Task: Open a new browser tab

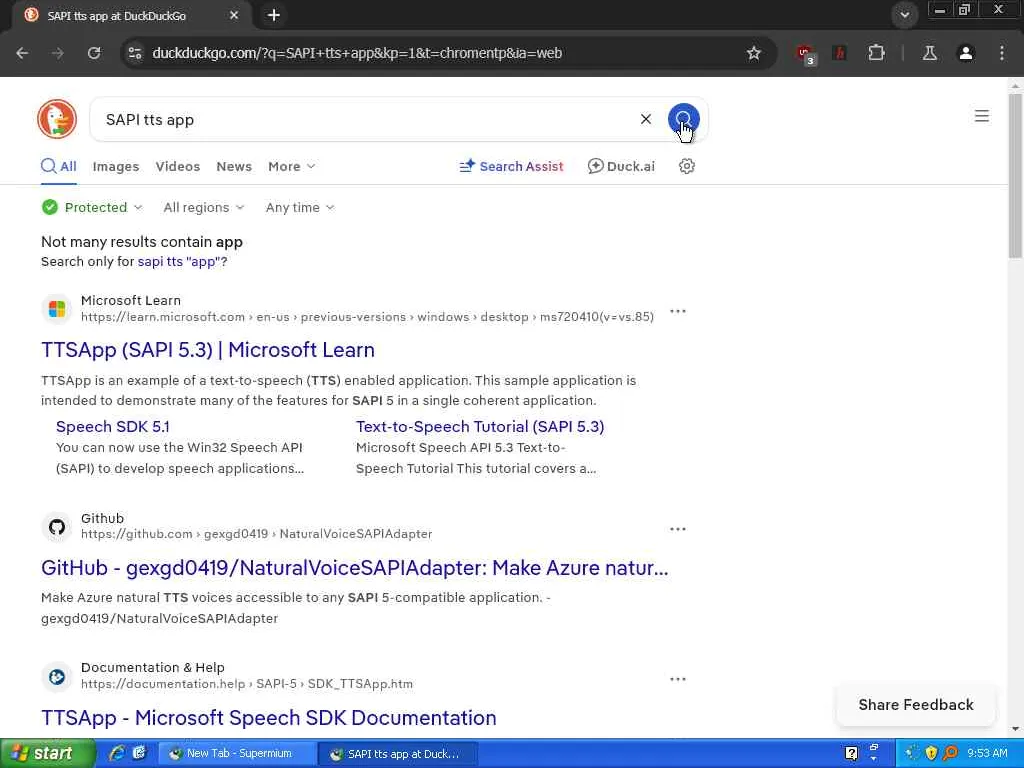Action: 274,15
